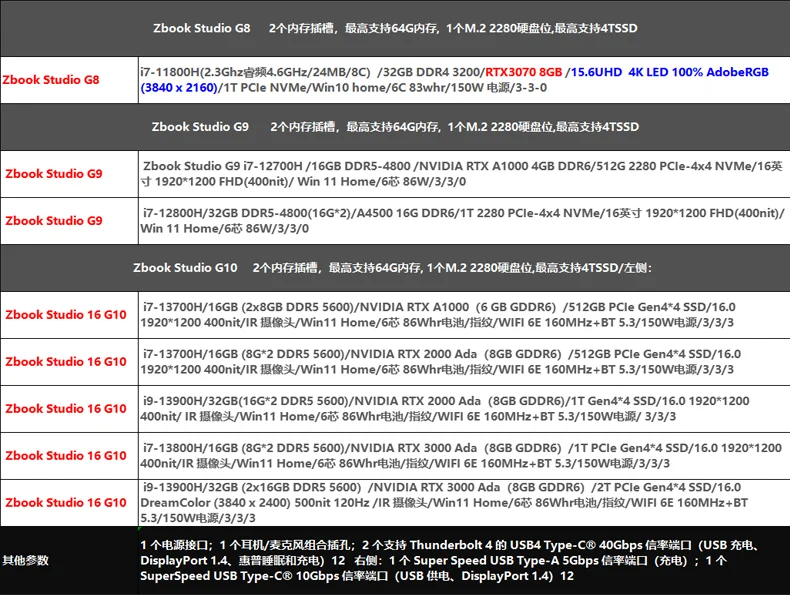Select the dark Zbook Studio G9 section header row
This screenshot has width=790, height=595.
coord(395,127)
